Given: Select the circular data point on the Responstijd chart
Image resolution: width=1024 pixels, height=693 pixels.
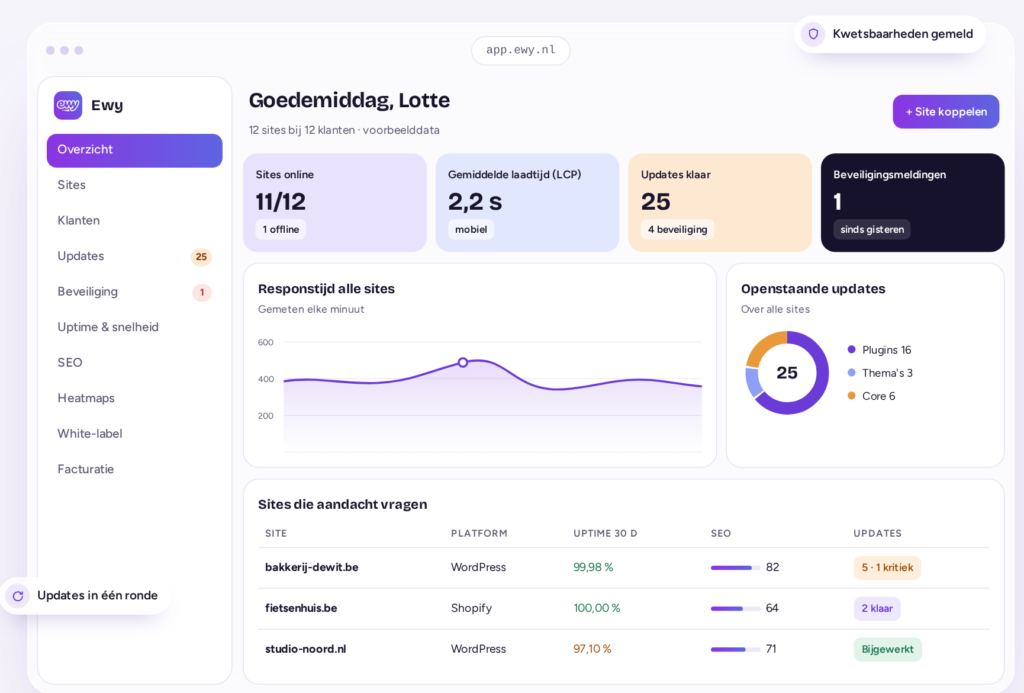Looking at the screenshot, I should [462, 362].
